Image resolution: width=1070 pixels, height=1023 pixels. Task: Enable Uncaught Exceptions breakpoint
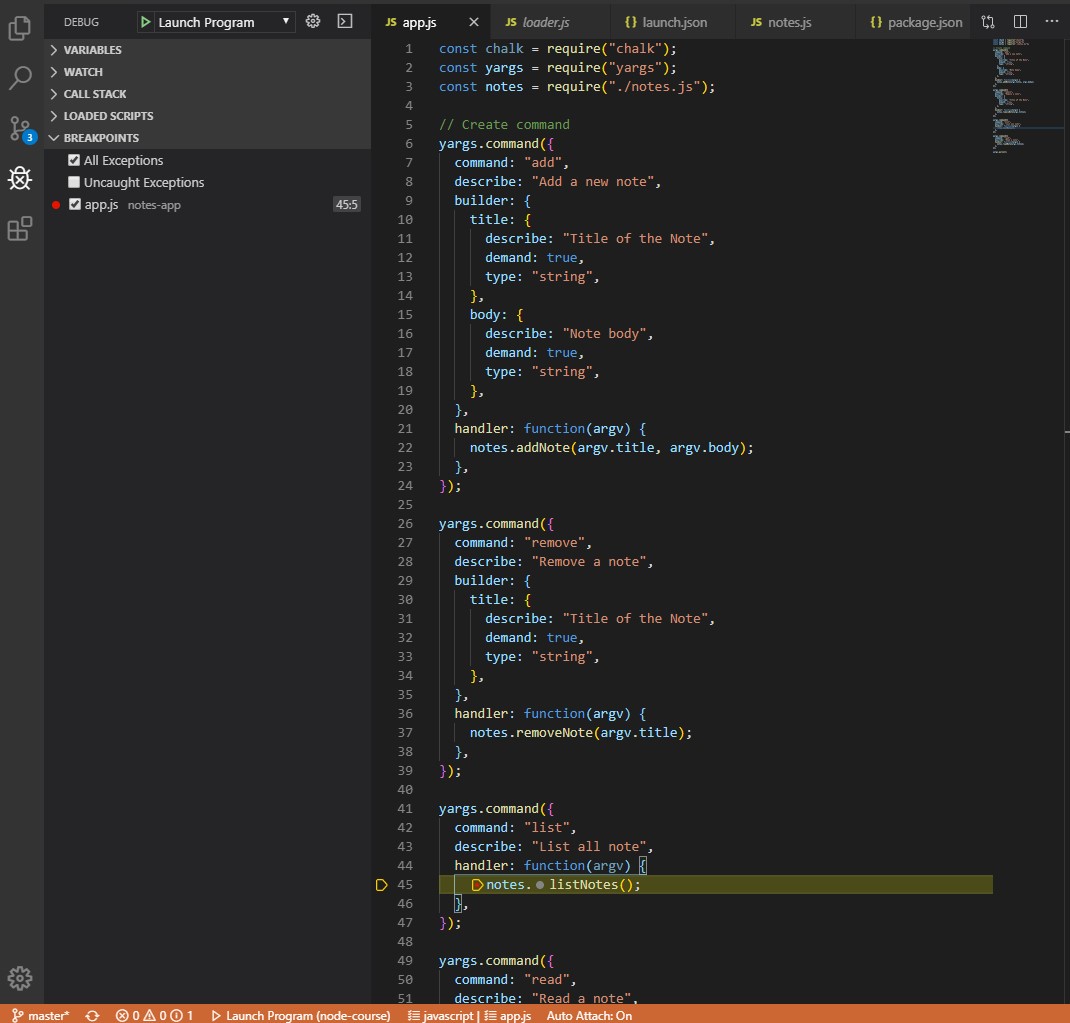(74, 182)
